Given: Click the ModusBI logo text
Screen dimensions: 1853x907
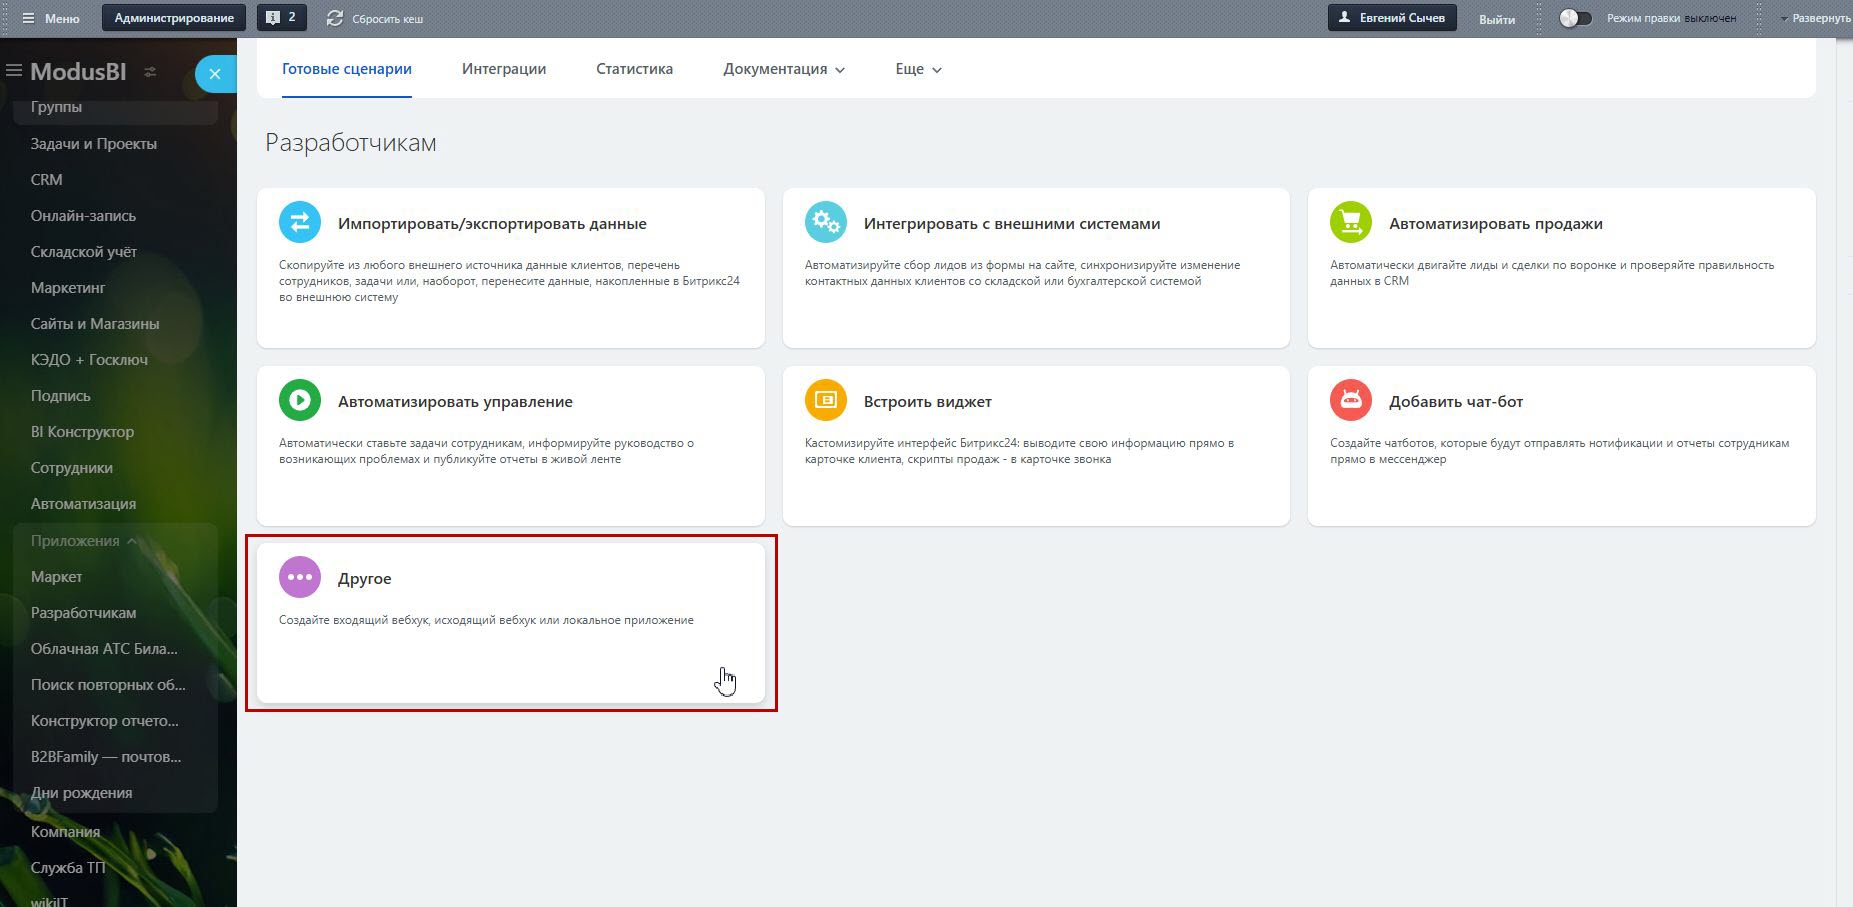Looking at the screenshot, I should tap(78, 72).
